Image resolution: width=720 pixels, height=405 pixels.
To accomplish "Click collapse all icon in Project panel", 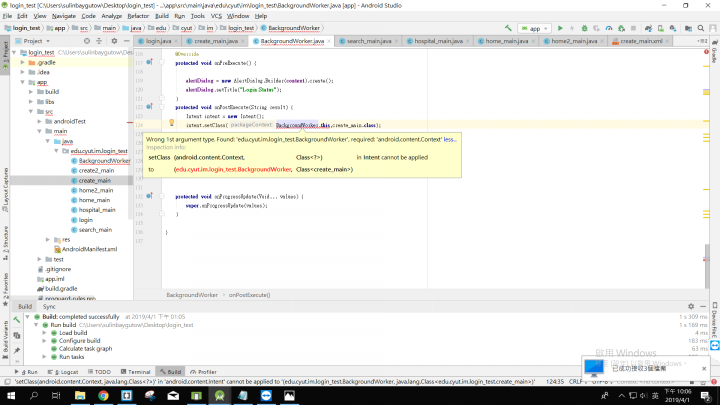I will (99, 41).
